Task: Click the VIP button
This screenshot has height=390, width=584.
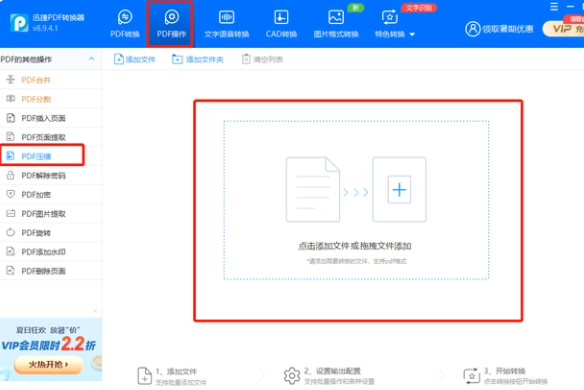Action: tap(564, 29)
